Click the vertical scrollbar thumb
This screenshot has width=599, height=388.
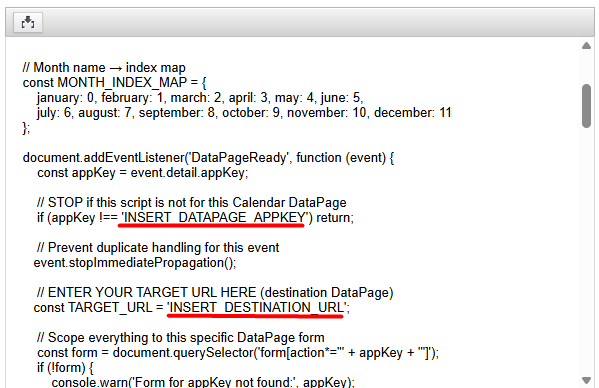tap(586, 106)
